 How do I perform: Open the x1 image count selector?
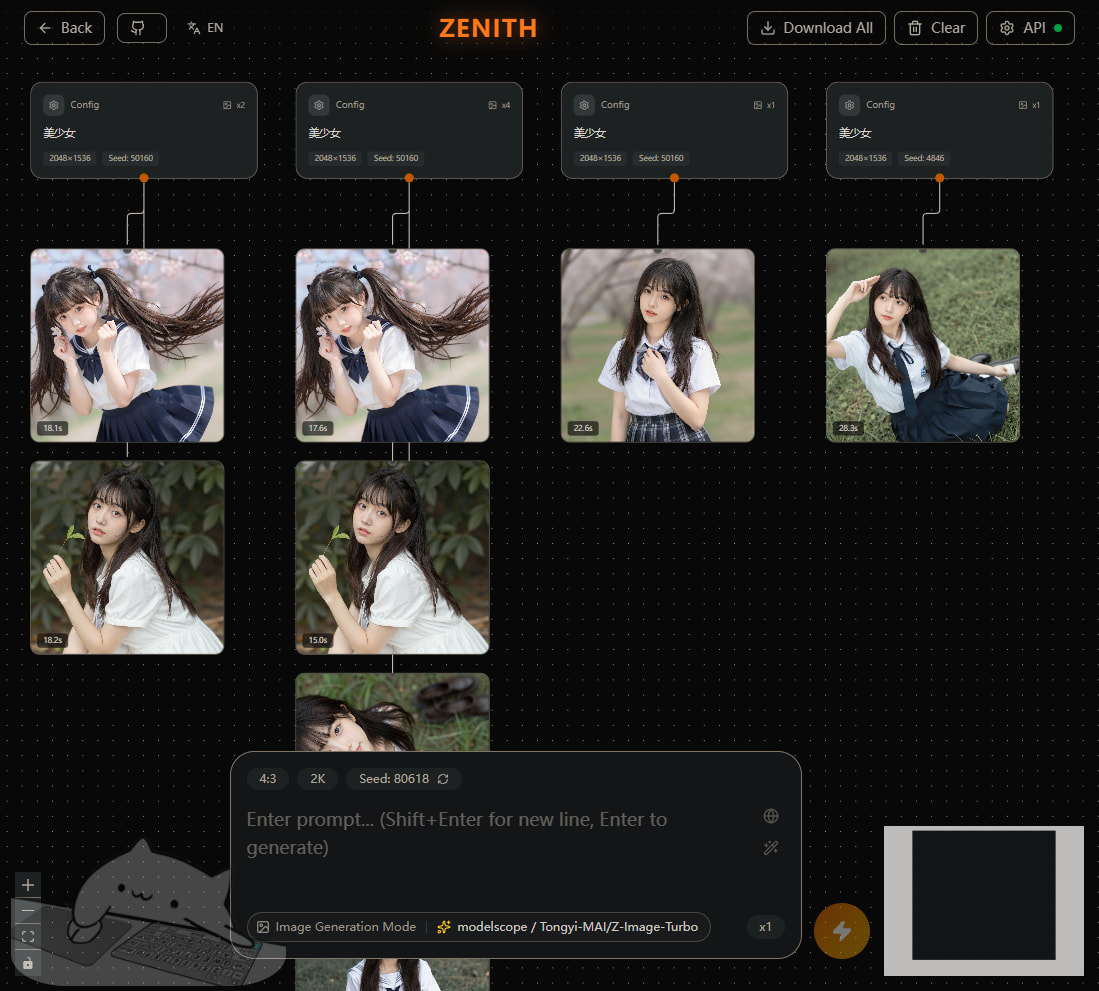click(765, 927)
